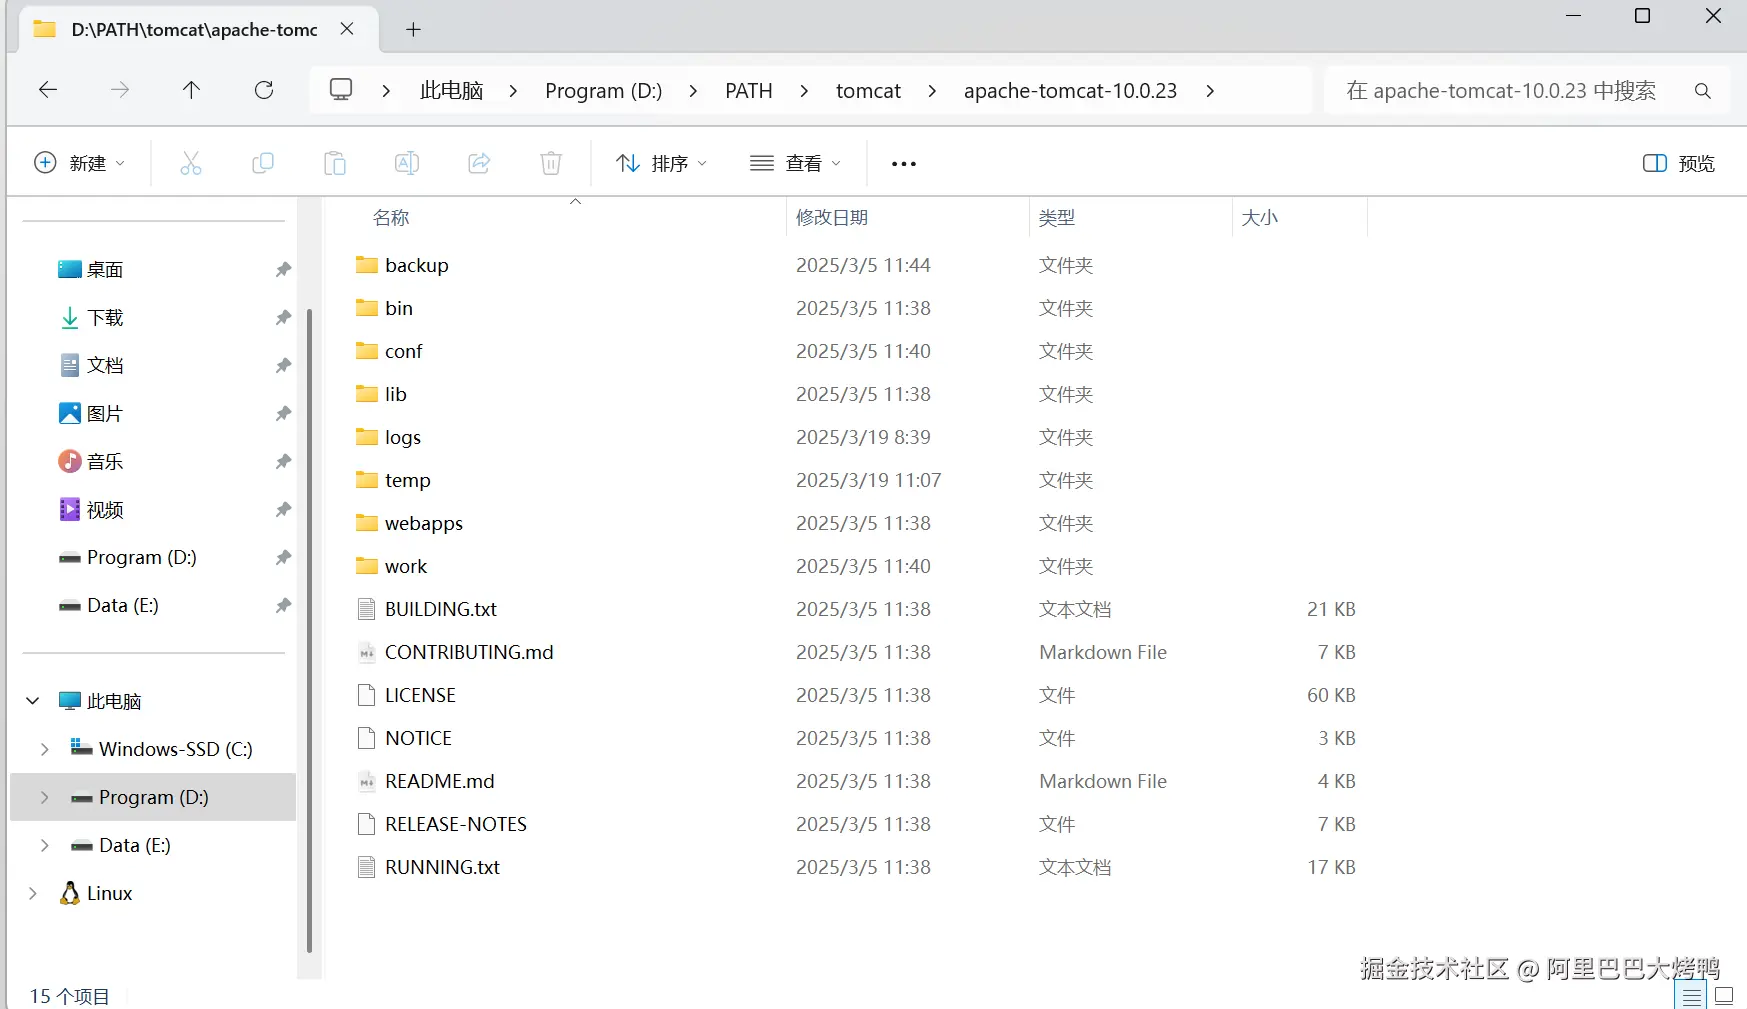Open the 排序 sort dropdown
Image resolution: width=1747 pixels, height=1009 pixels.
tap(662, 163)
